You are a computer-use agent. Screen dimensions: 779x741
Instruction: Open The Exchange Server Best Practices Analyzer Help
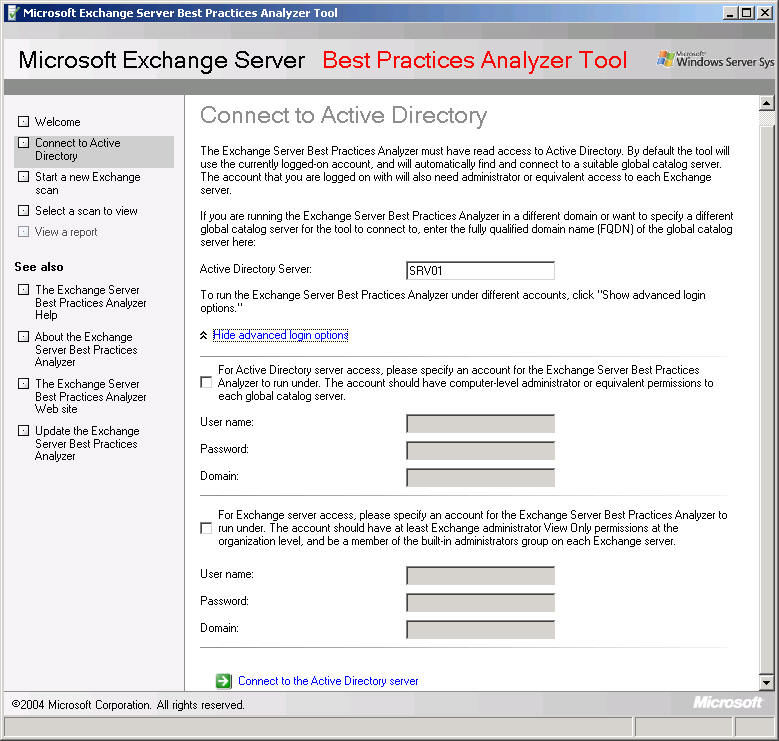[90, 302]
